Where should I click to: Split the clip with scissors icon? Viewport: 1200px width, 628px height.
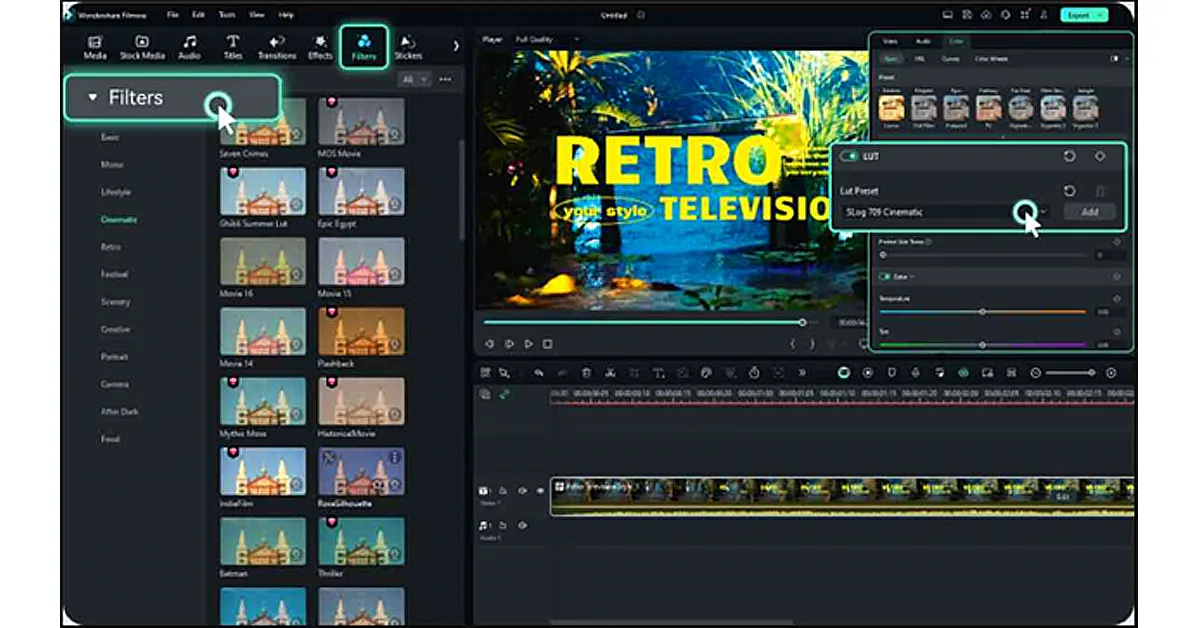610,372
